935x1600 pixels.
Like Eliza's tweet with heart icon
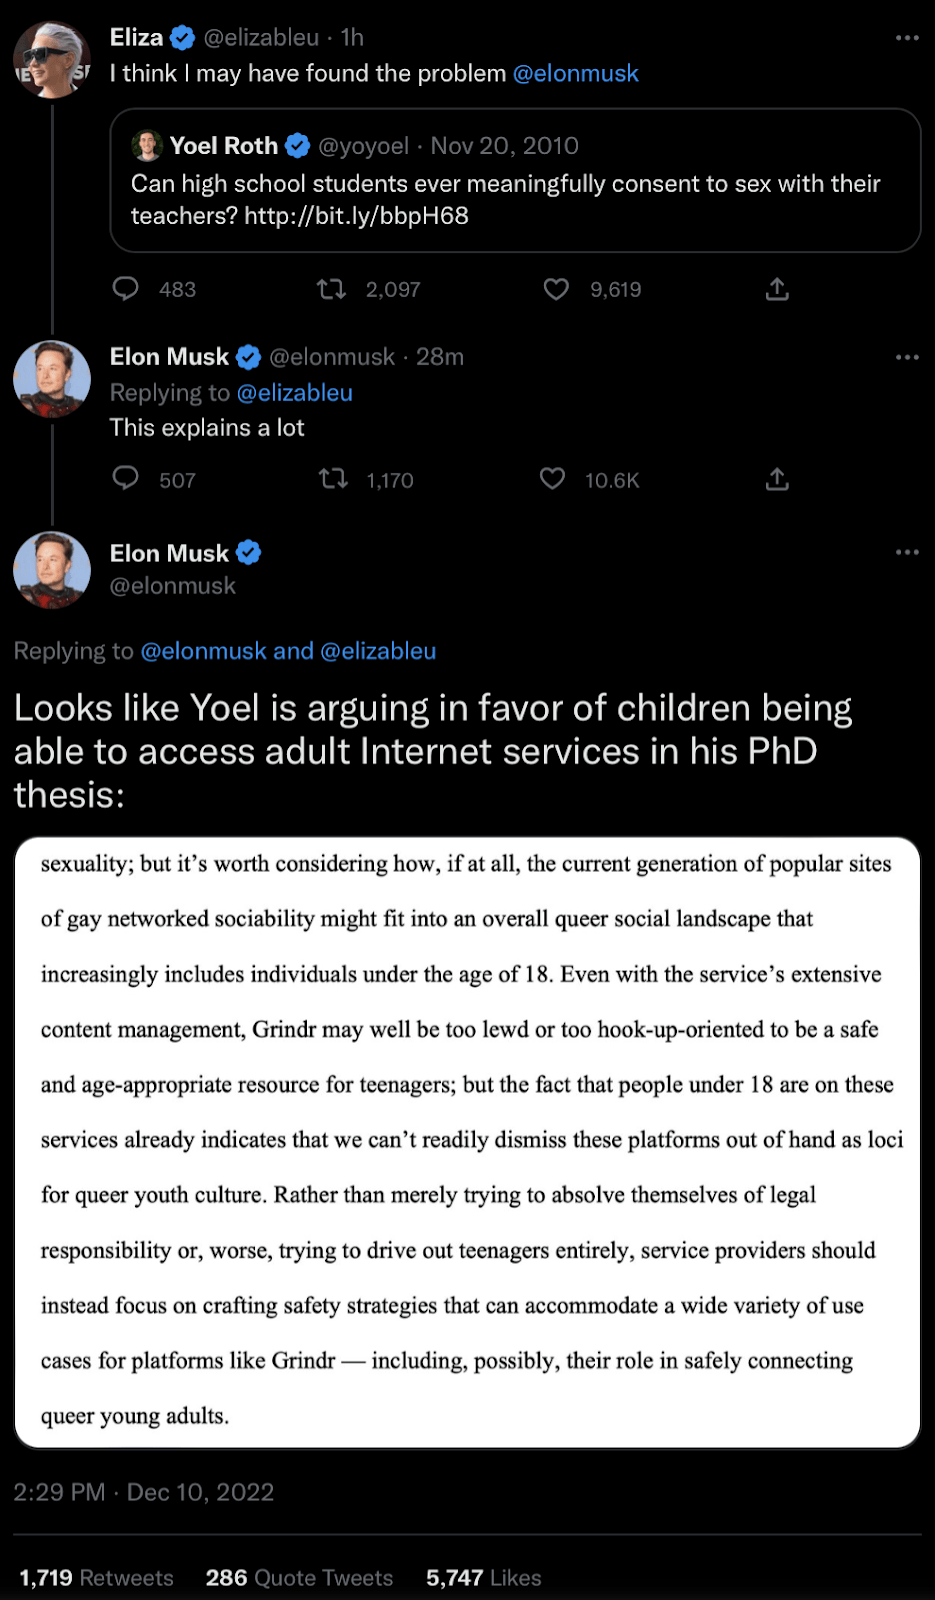(x=556, y=289)
